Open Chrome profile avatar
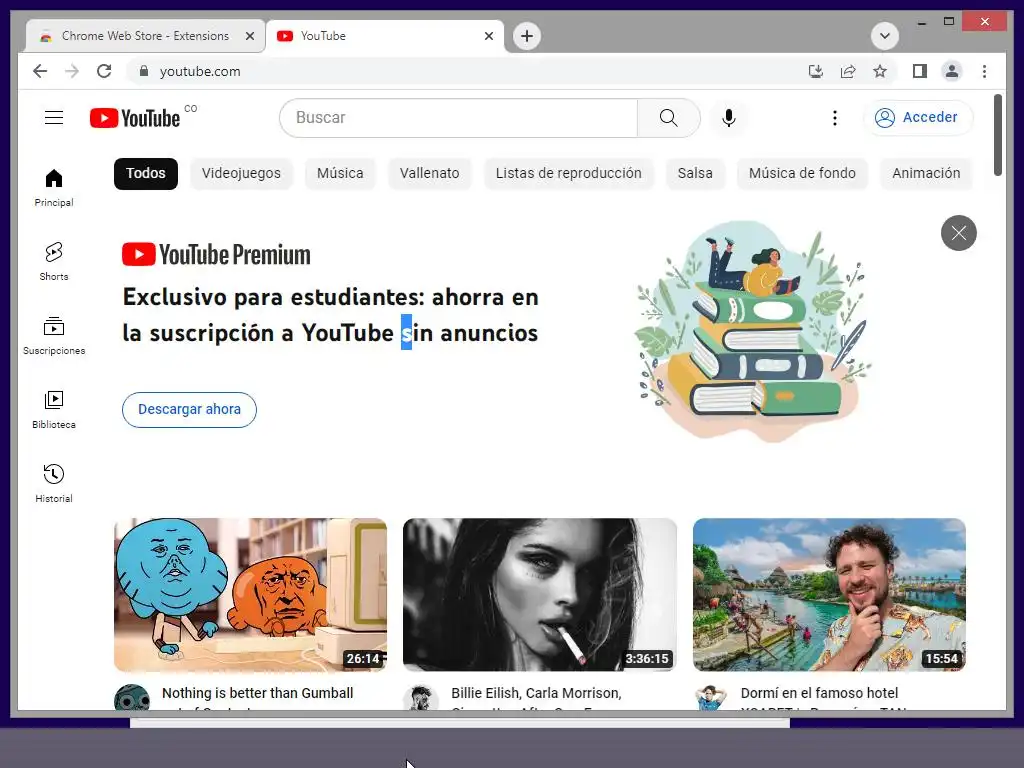 coord(952,71)
